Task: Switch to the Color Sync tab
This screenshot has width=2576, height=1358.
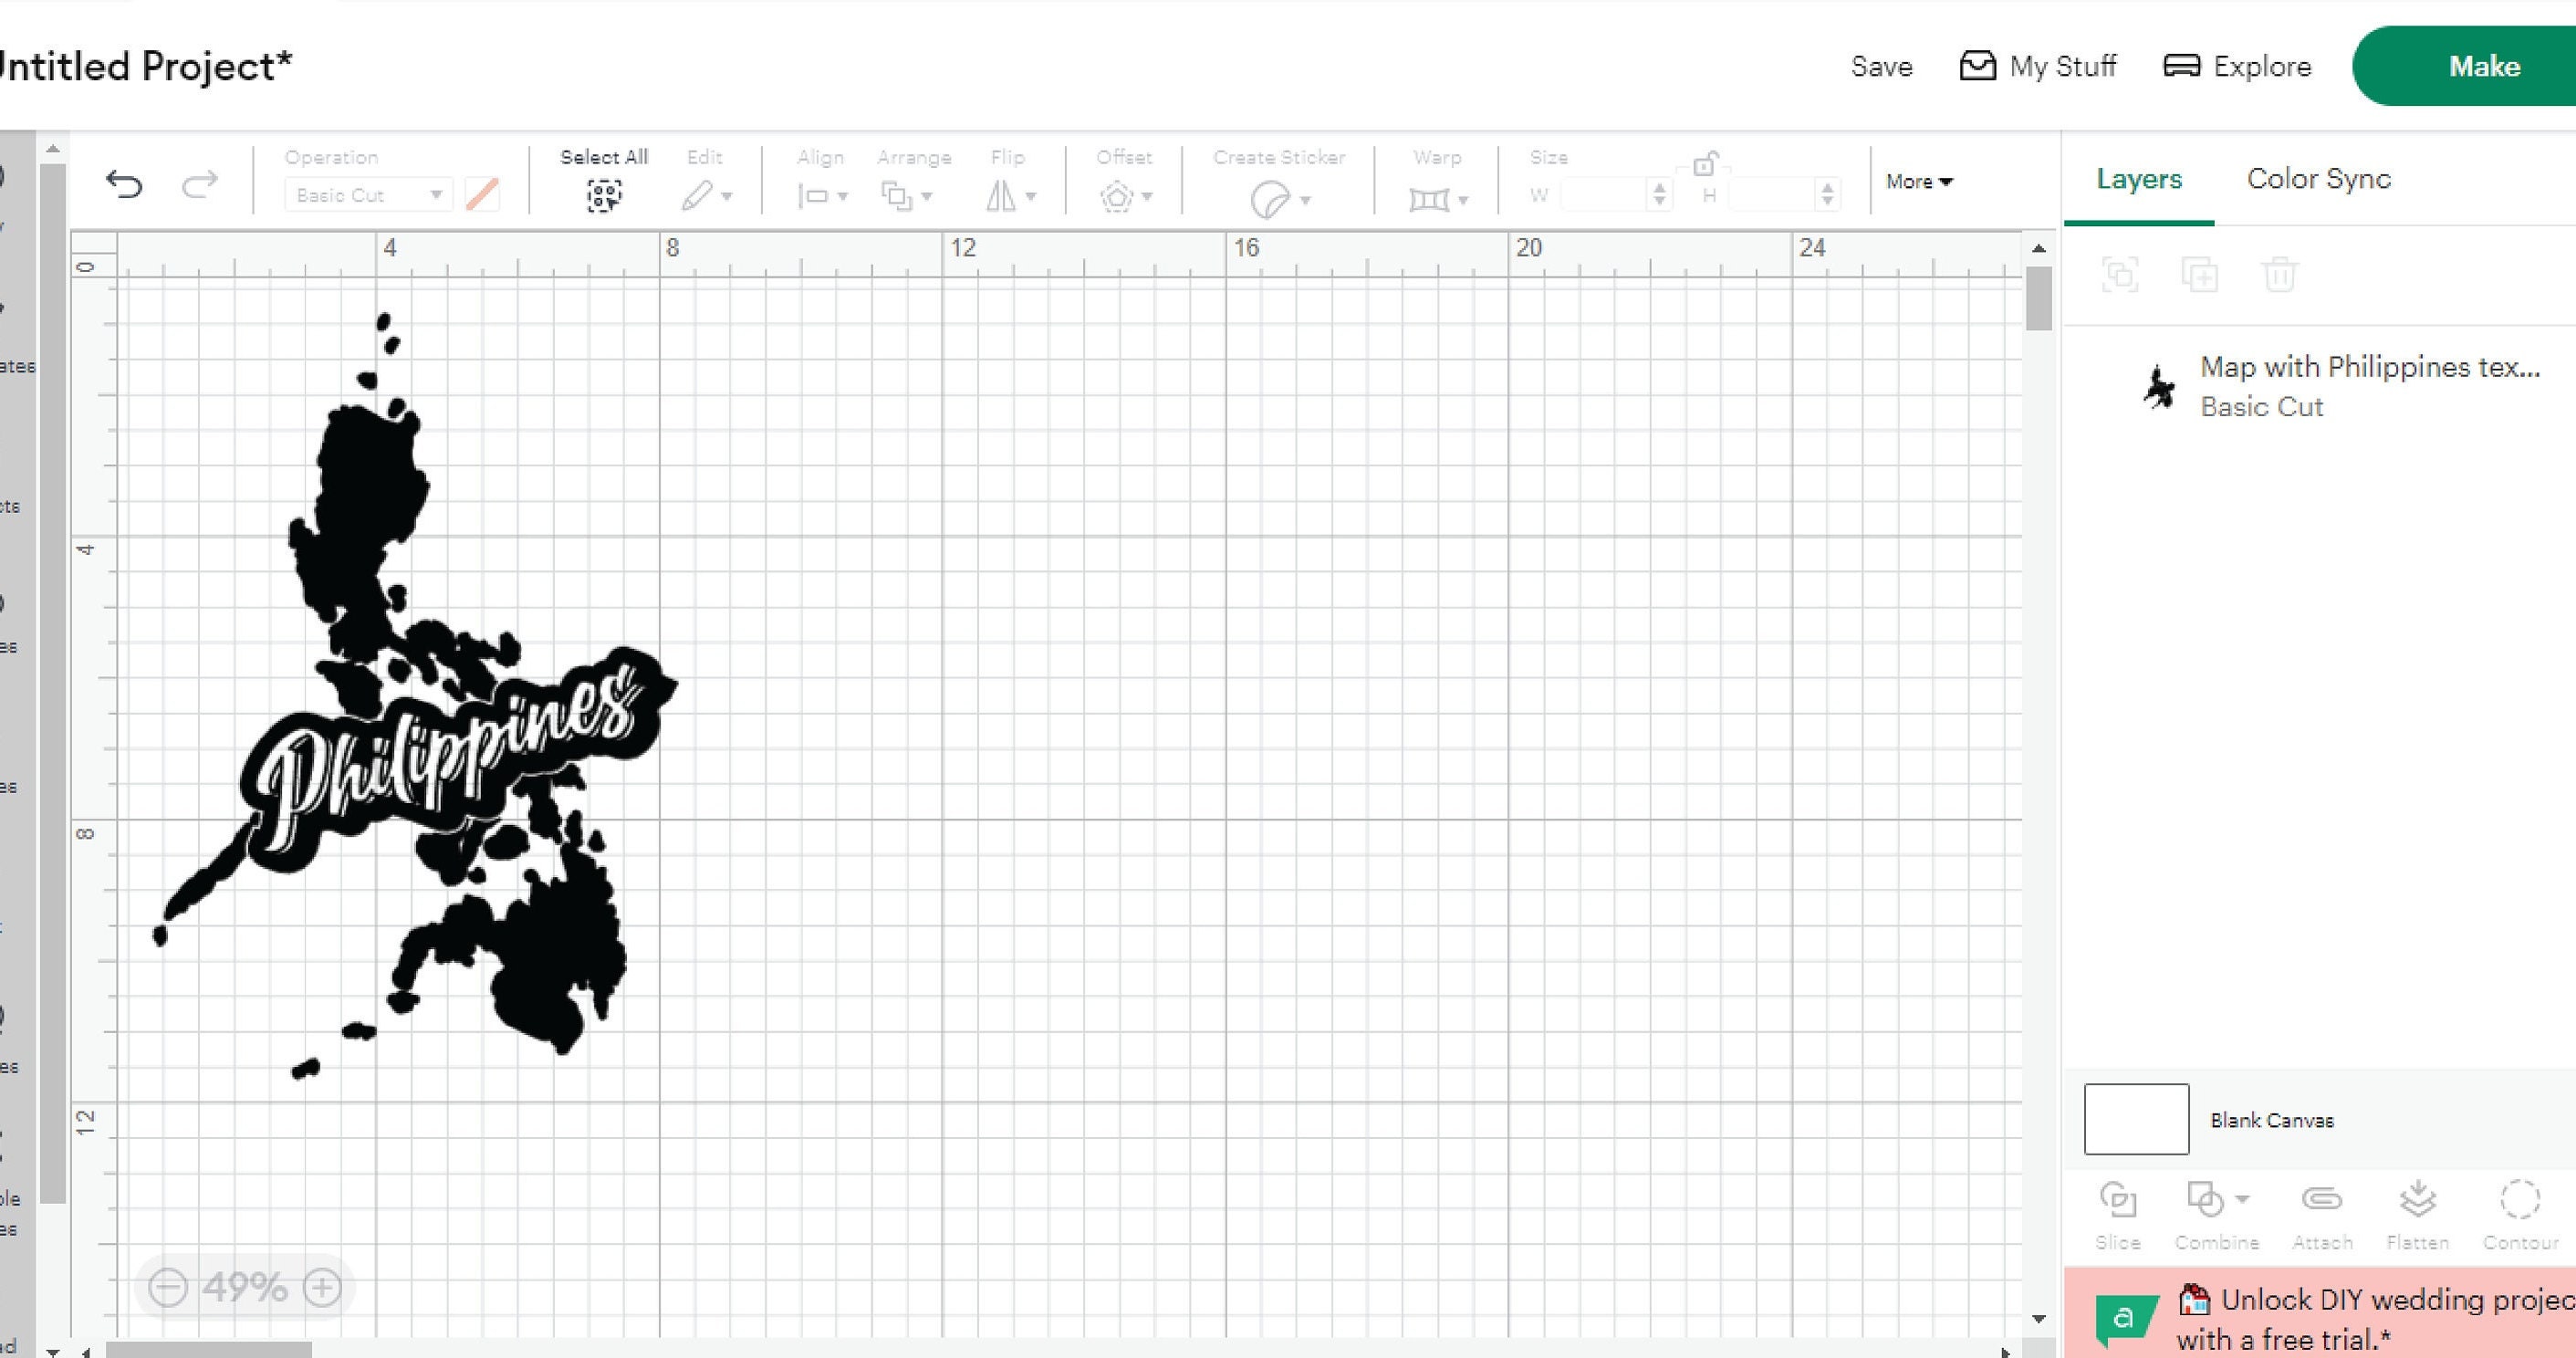Action: pos(2318,179)
